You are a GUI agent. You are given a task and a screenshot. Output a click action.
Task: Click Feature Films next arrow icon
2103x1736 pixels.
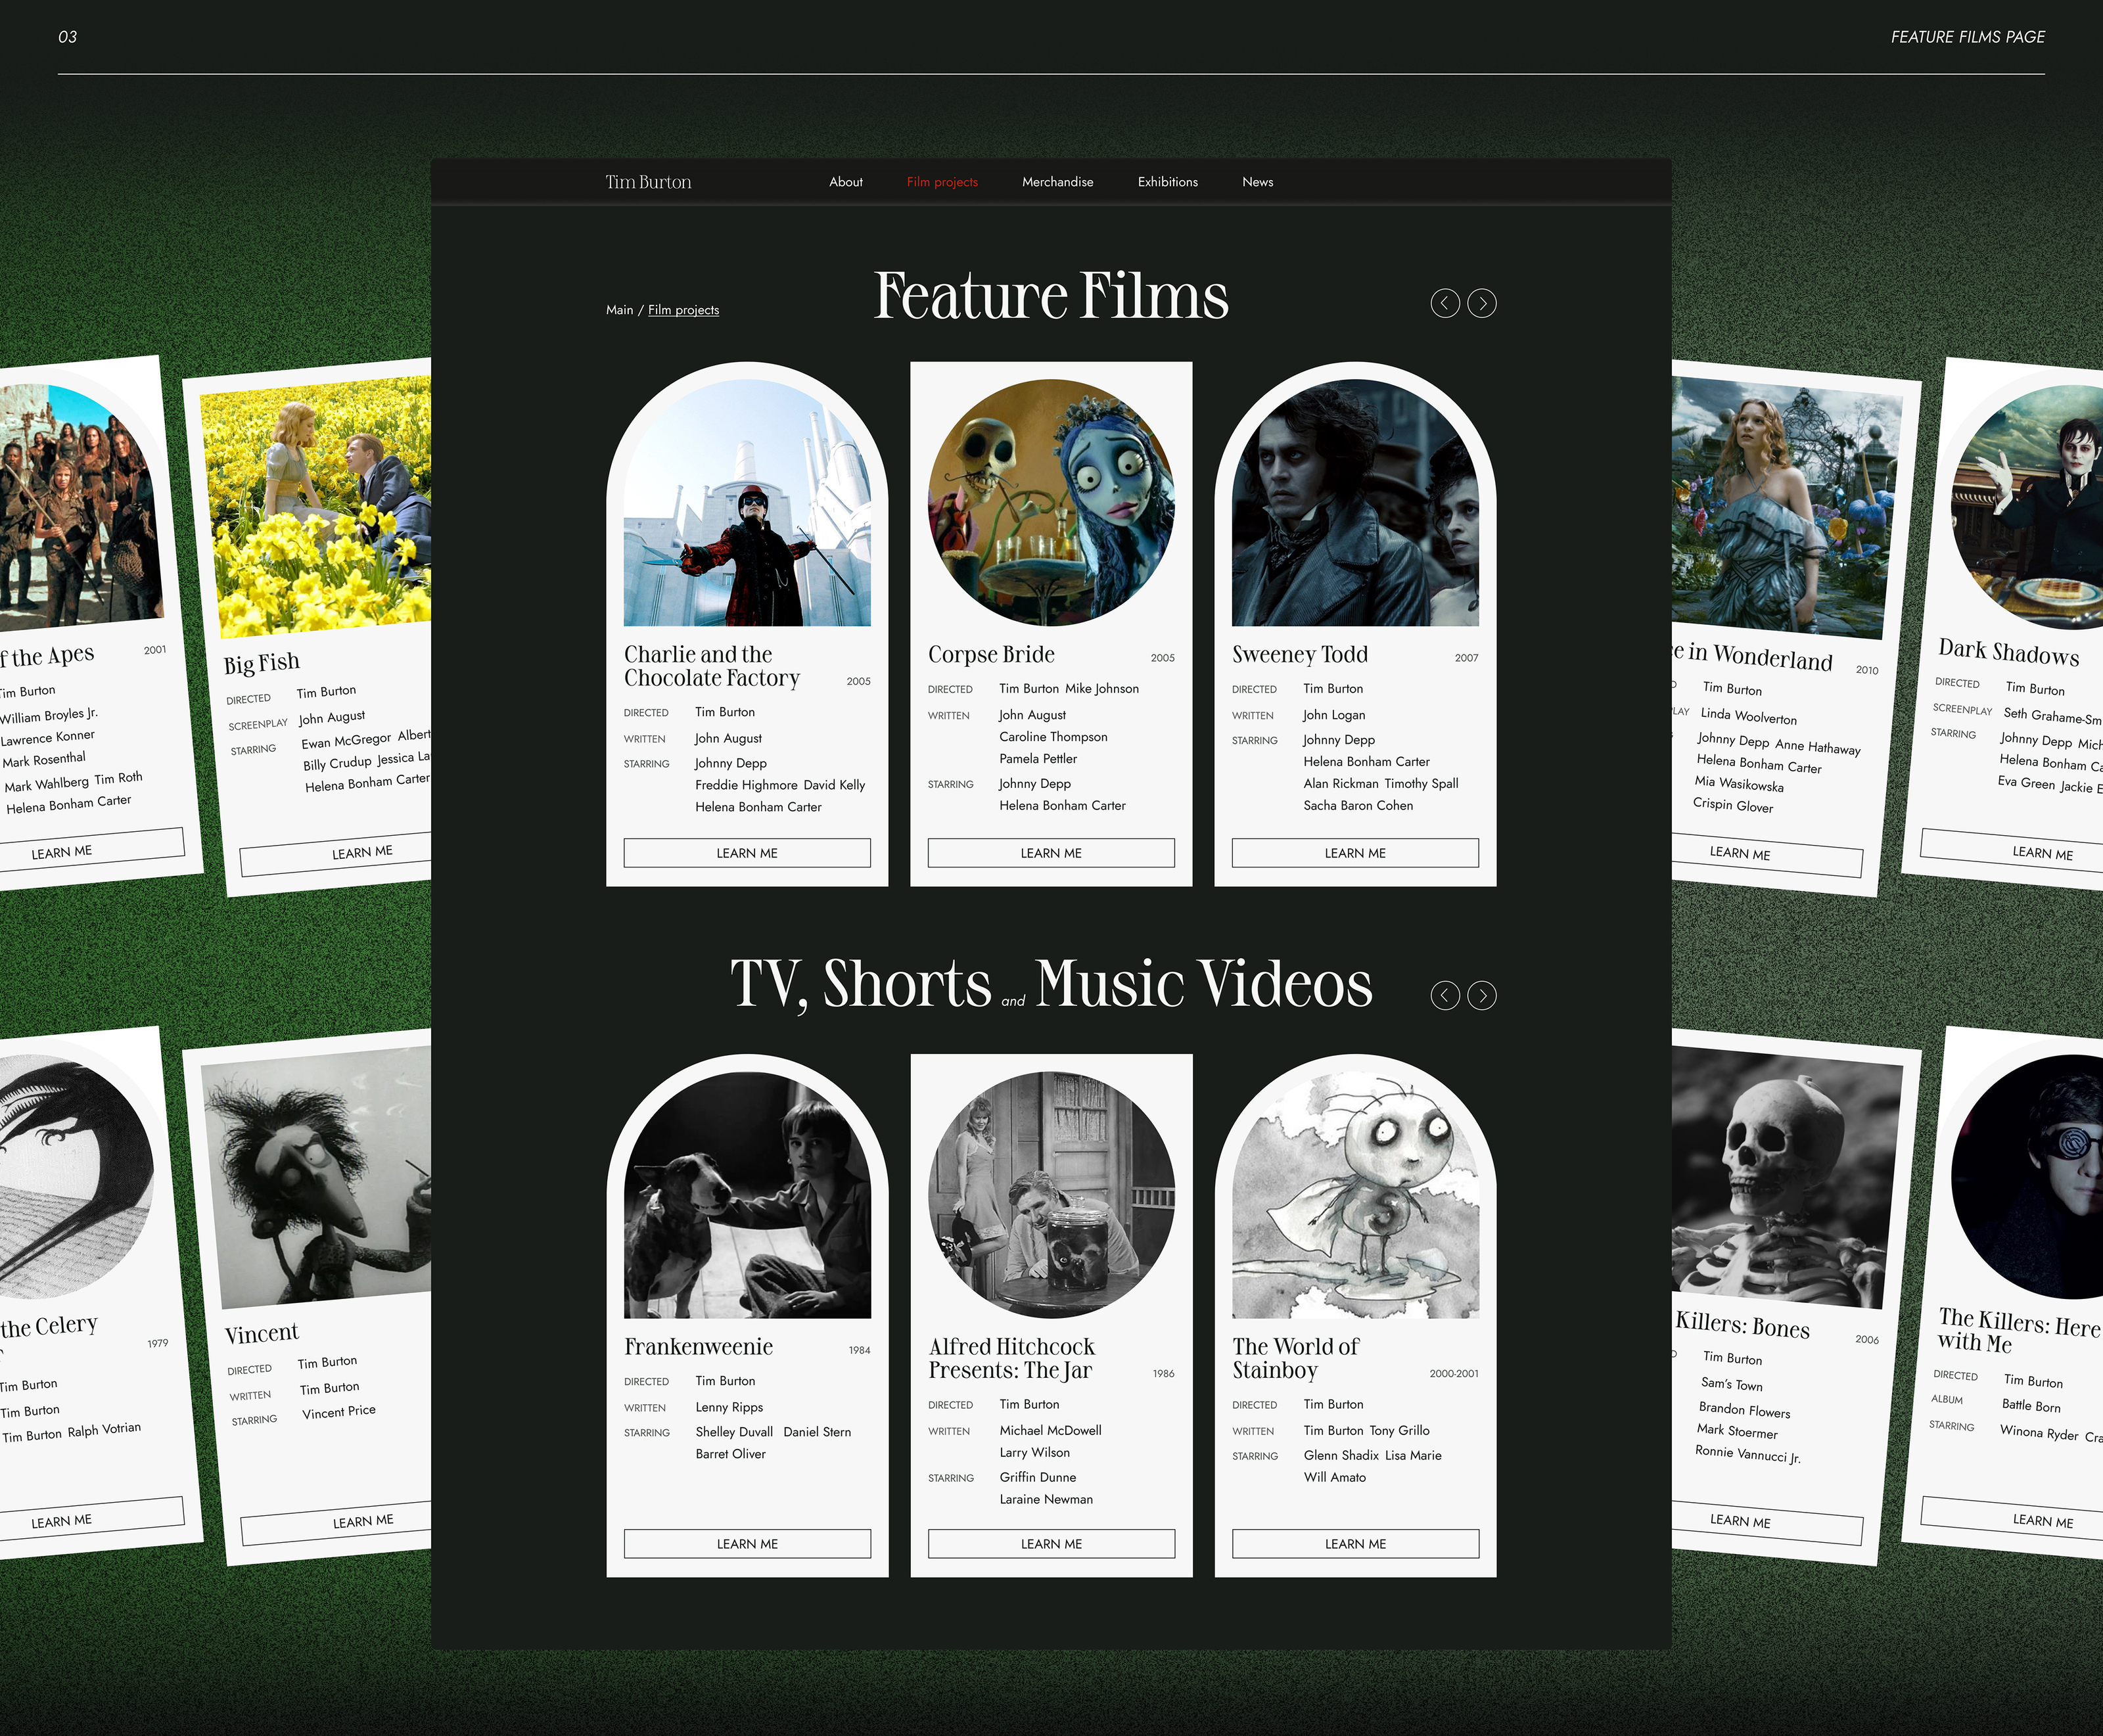pos(1482,303)
